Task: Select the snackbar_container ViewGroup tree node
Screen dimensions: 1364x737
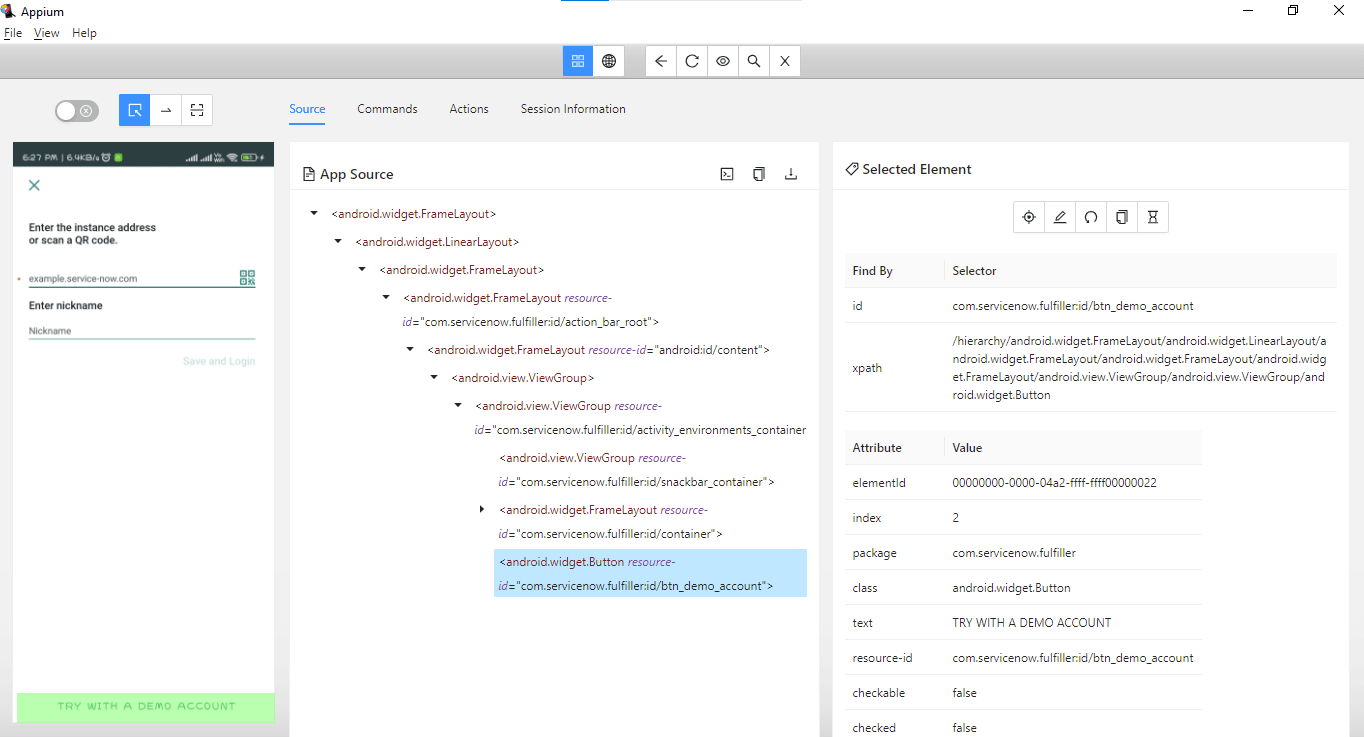Action: click(636, 470)
